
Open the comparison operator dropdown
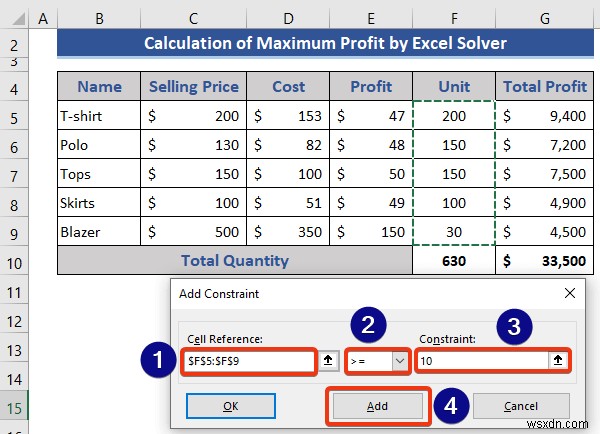pos(400,360)
